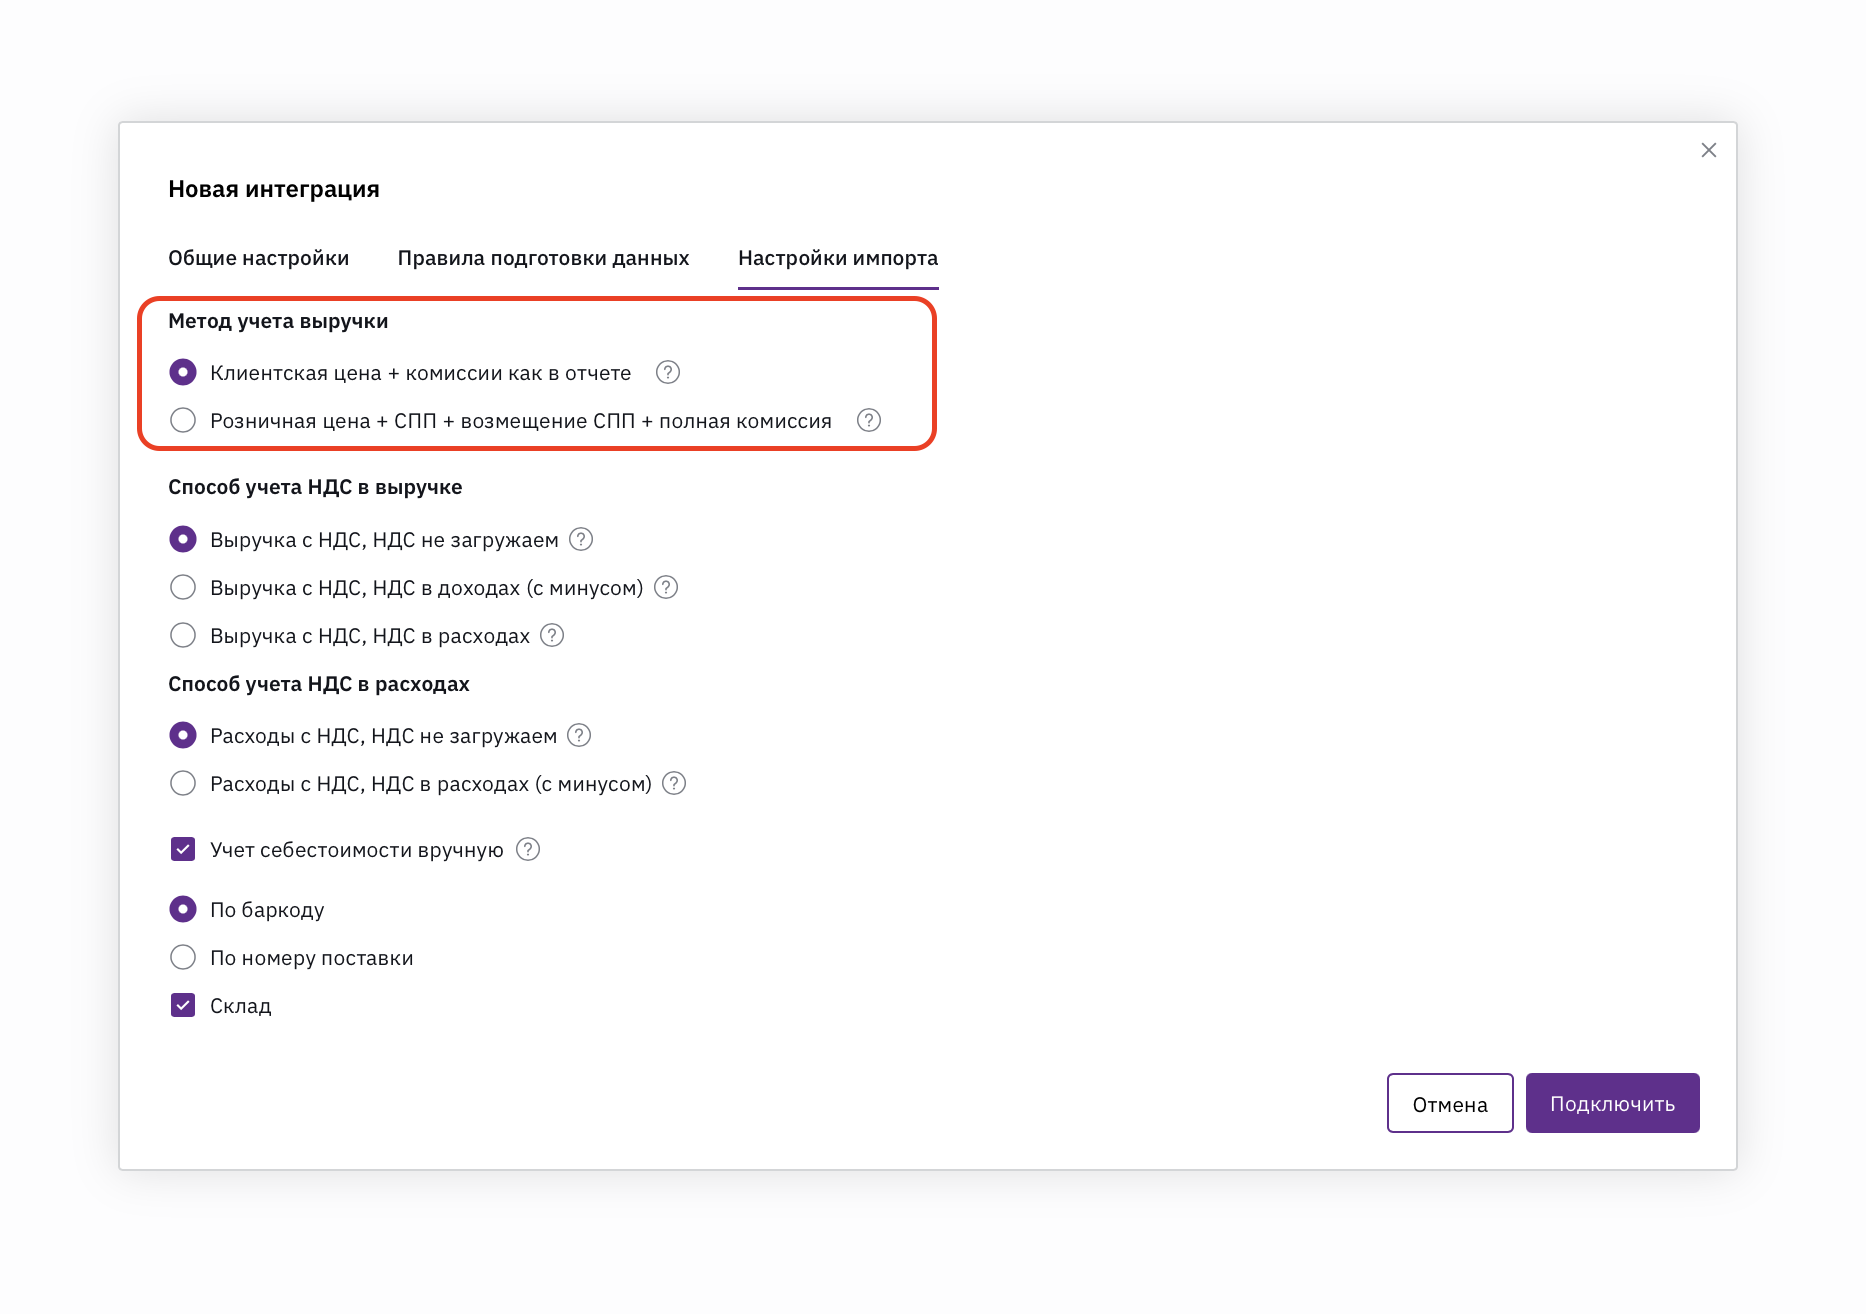Image resolution: width=1866 pixels, height=1314 pixels.
Task: Select 'Выручка с НДС, НДС в расходах' radio
Action: (x=183, y=635)
